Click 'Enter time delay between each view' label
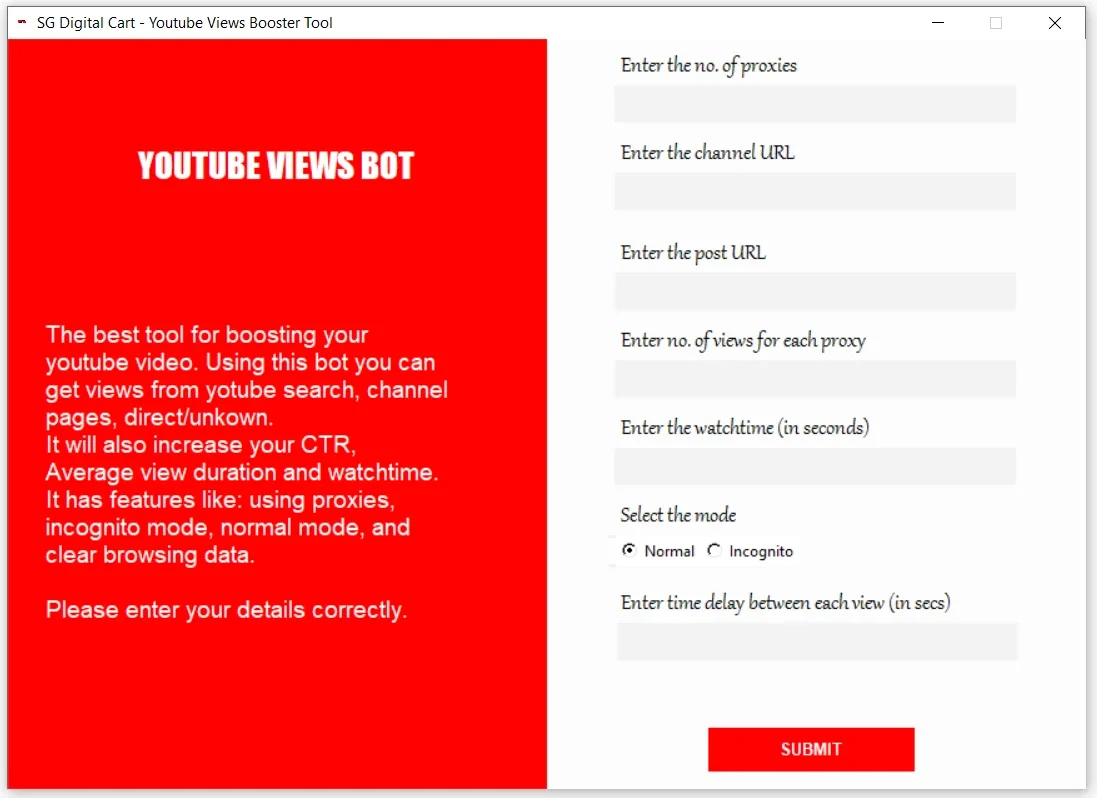This screenshot has height=798, width=1097. pos(785,603)
